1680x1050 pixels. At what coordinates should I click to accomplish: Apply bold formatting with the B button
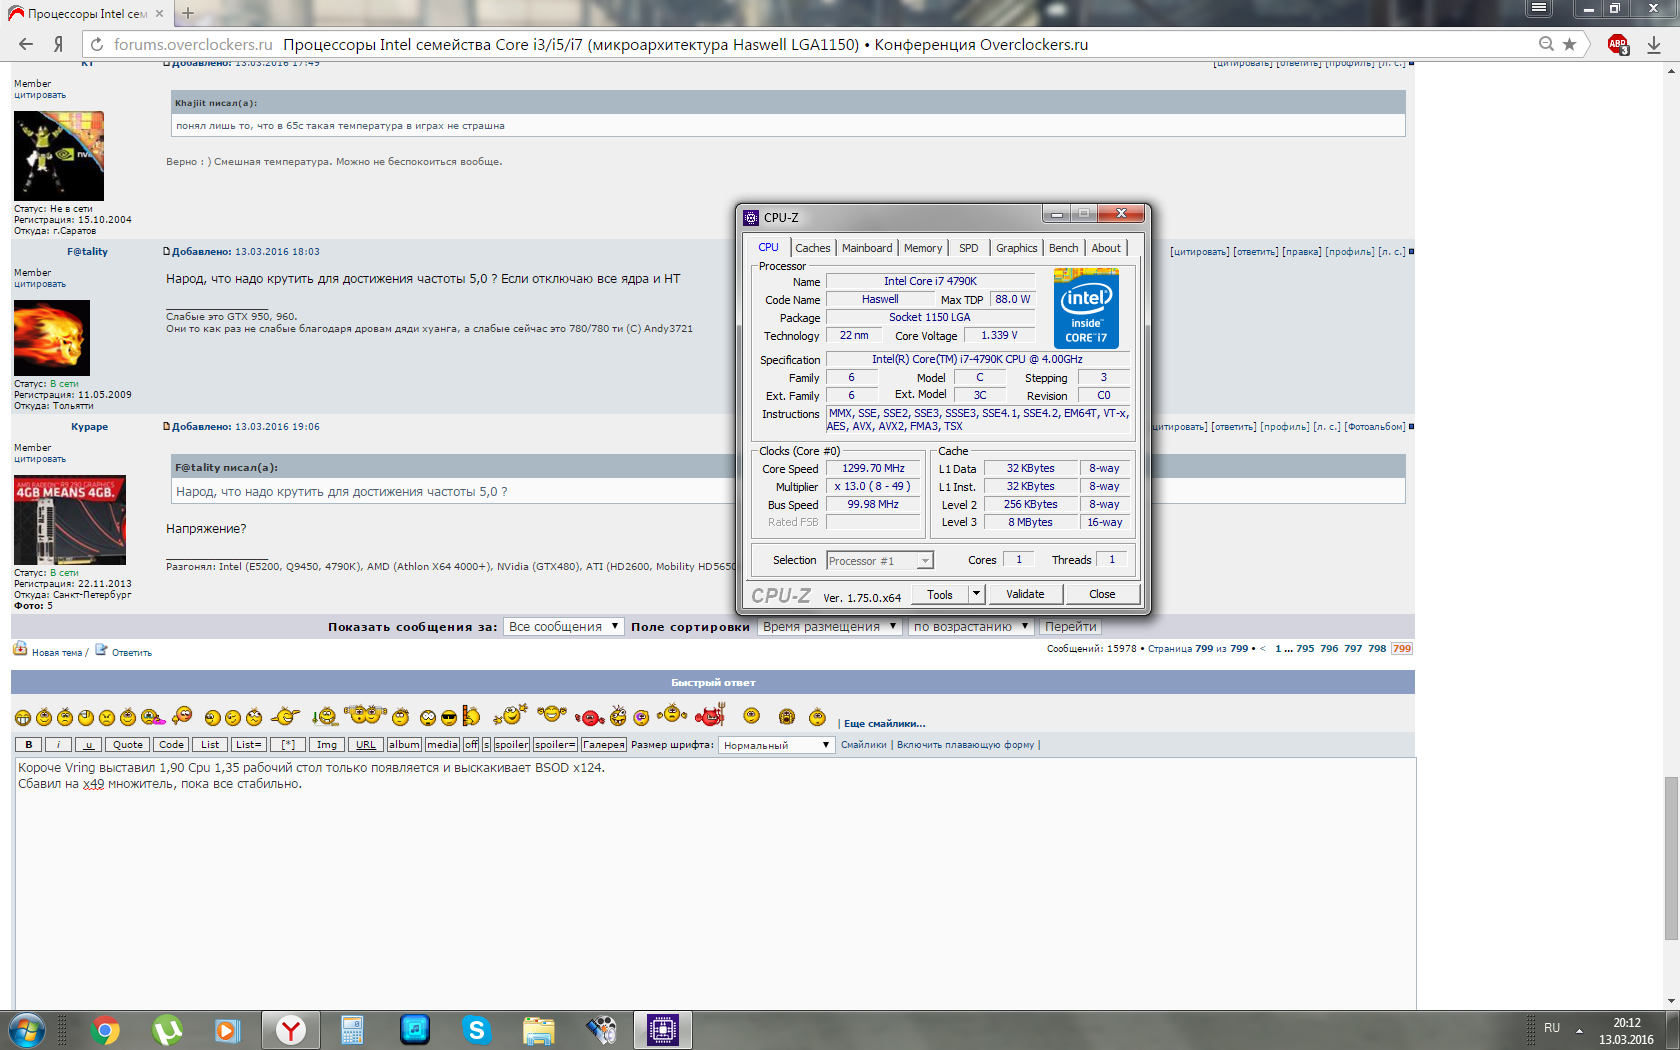click(x=29, y=745)
